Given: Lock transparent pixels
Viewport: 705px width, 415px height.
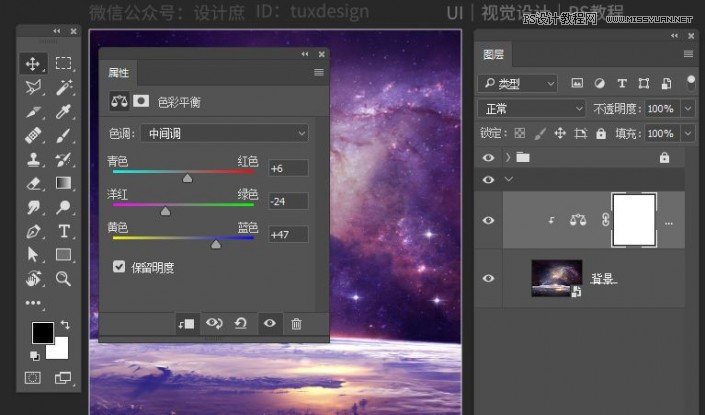Looking at the screenshot, I should coord(520,133).
